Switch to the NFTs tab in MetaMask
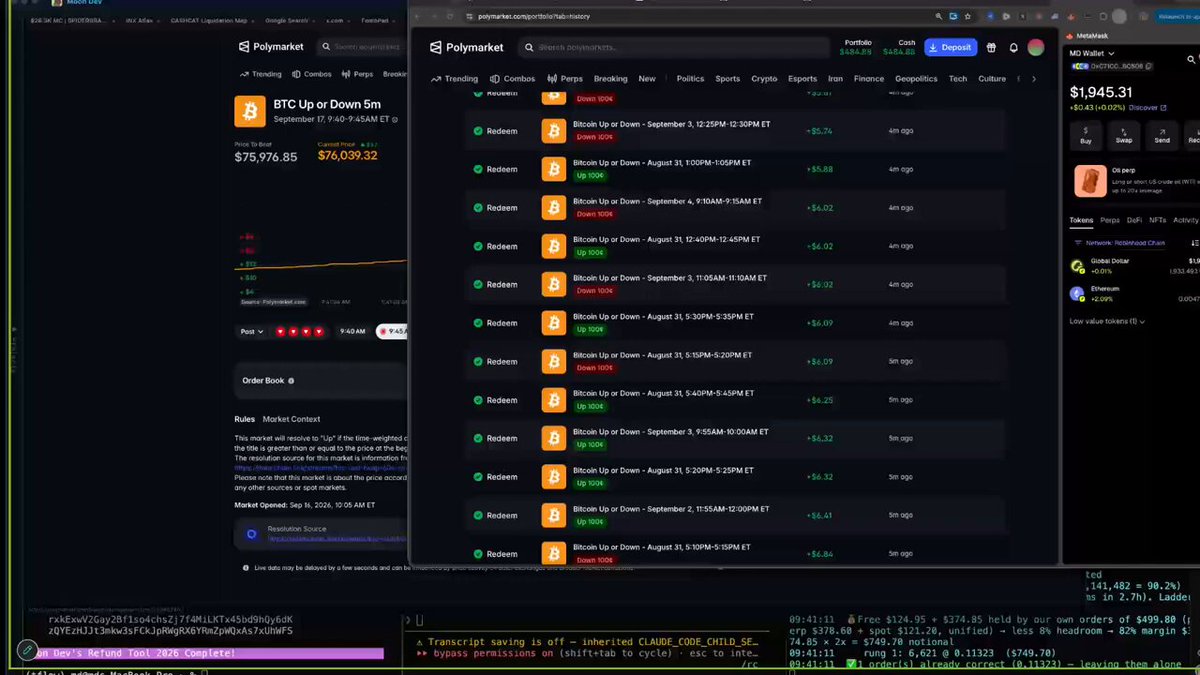The image size is (1200, 675). pos(1157,220)
